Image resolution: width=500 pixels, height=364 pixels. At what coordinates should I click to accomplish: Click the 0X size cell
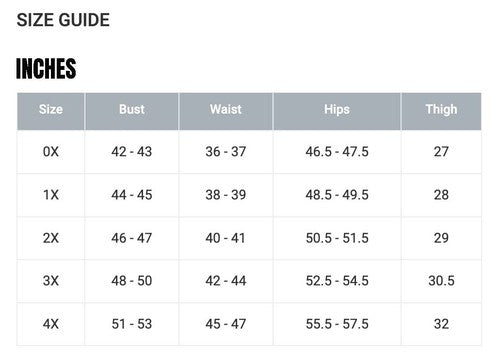[x=51, y=152]
